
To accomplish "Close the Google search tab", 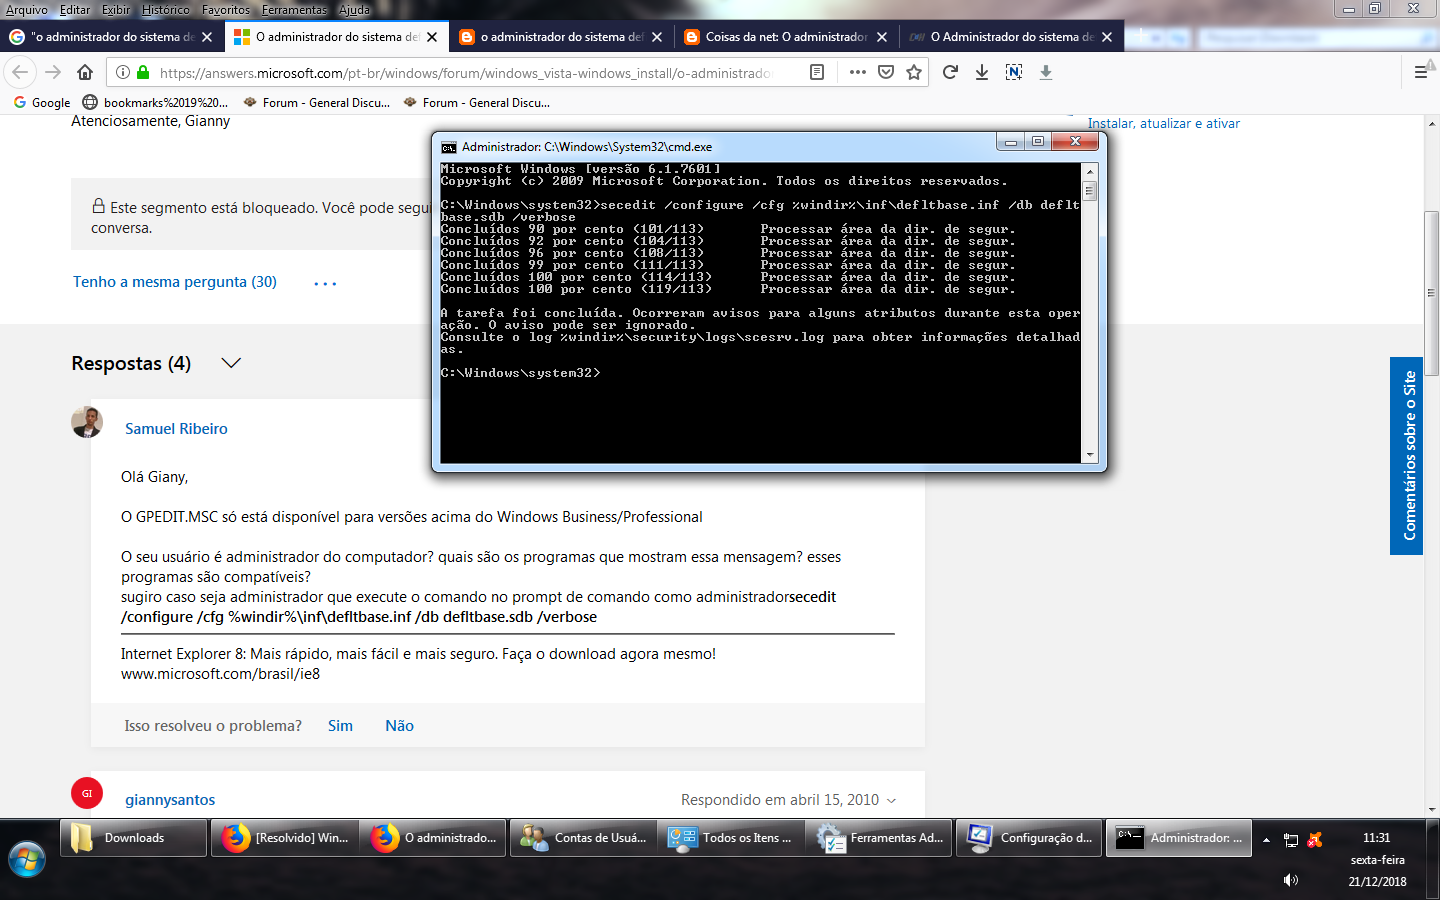I will 207,37.
